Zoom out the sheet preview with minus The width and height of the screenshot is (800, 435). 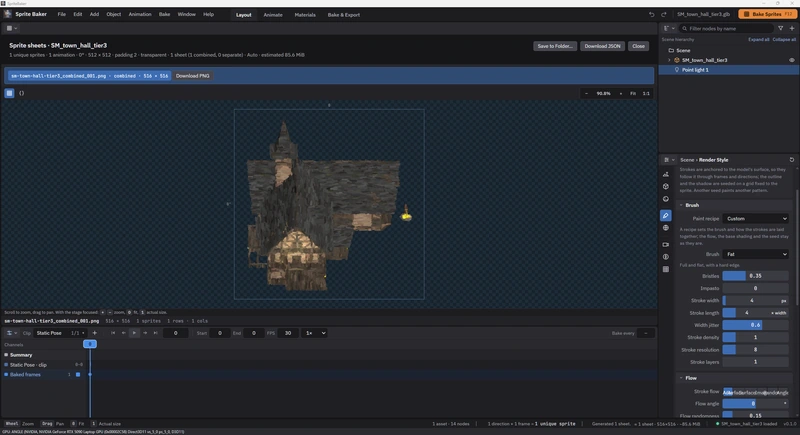point(586,93)
